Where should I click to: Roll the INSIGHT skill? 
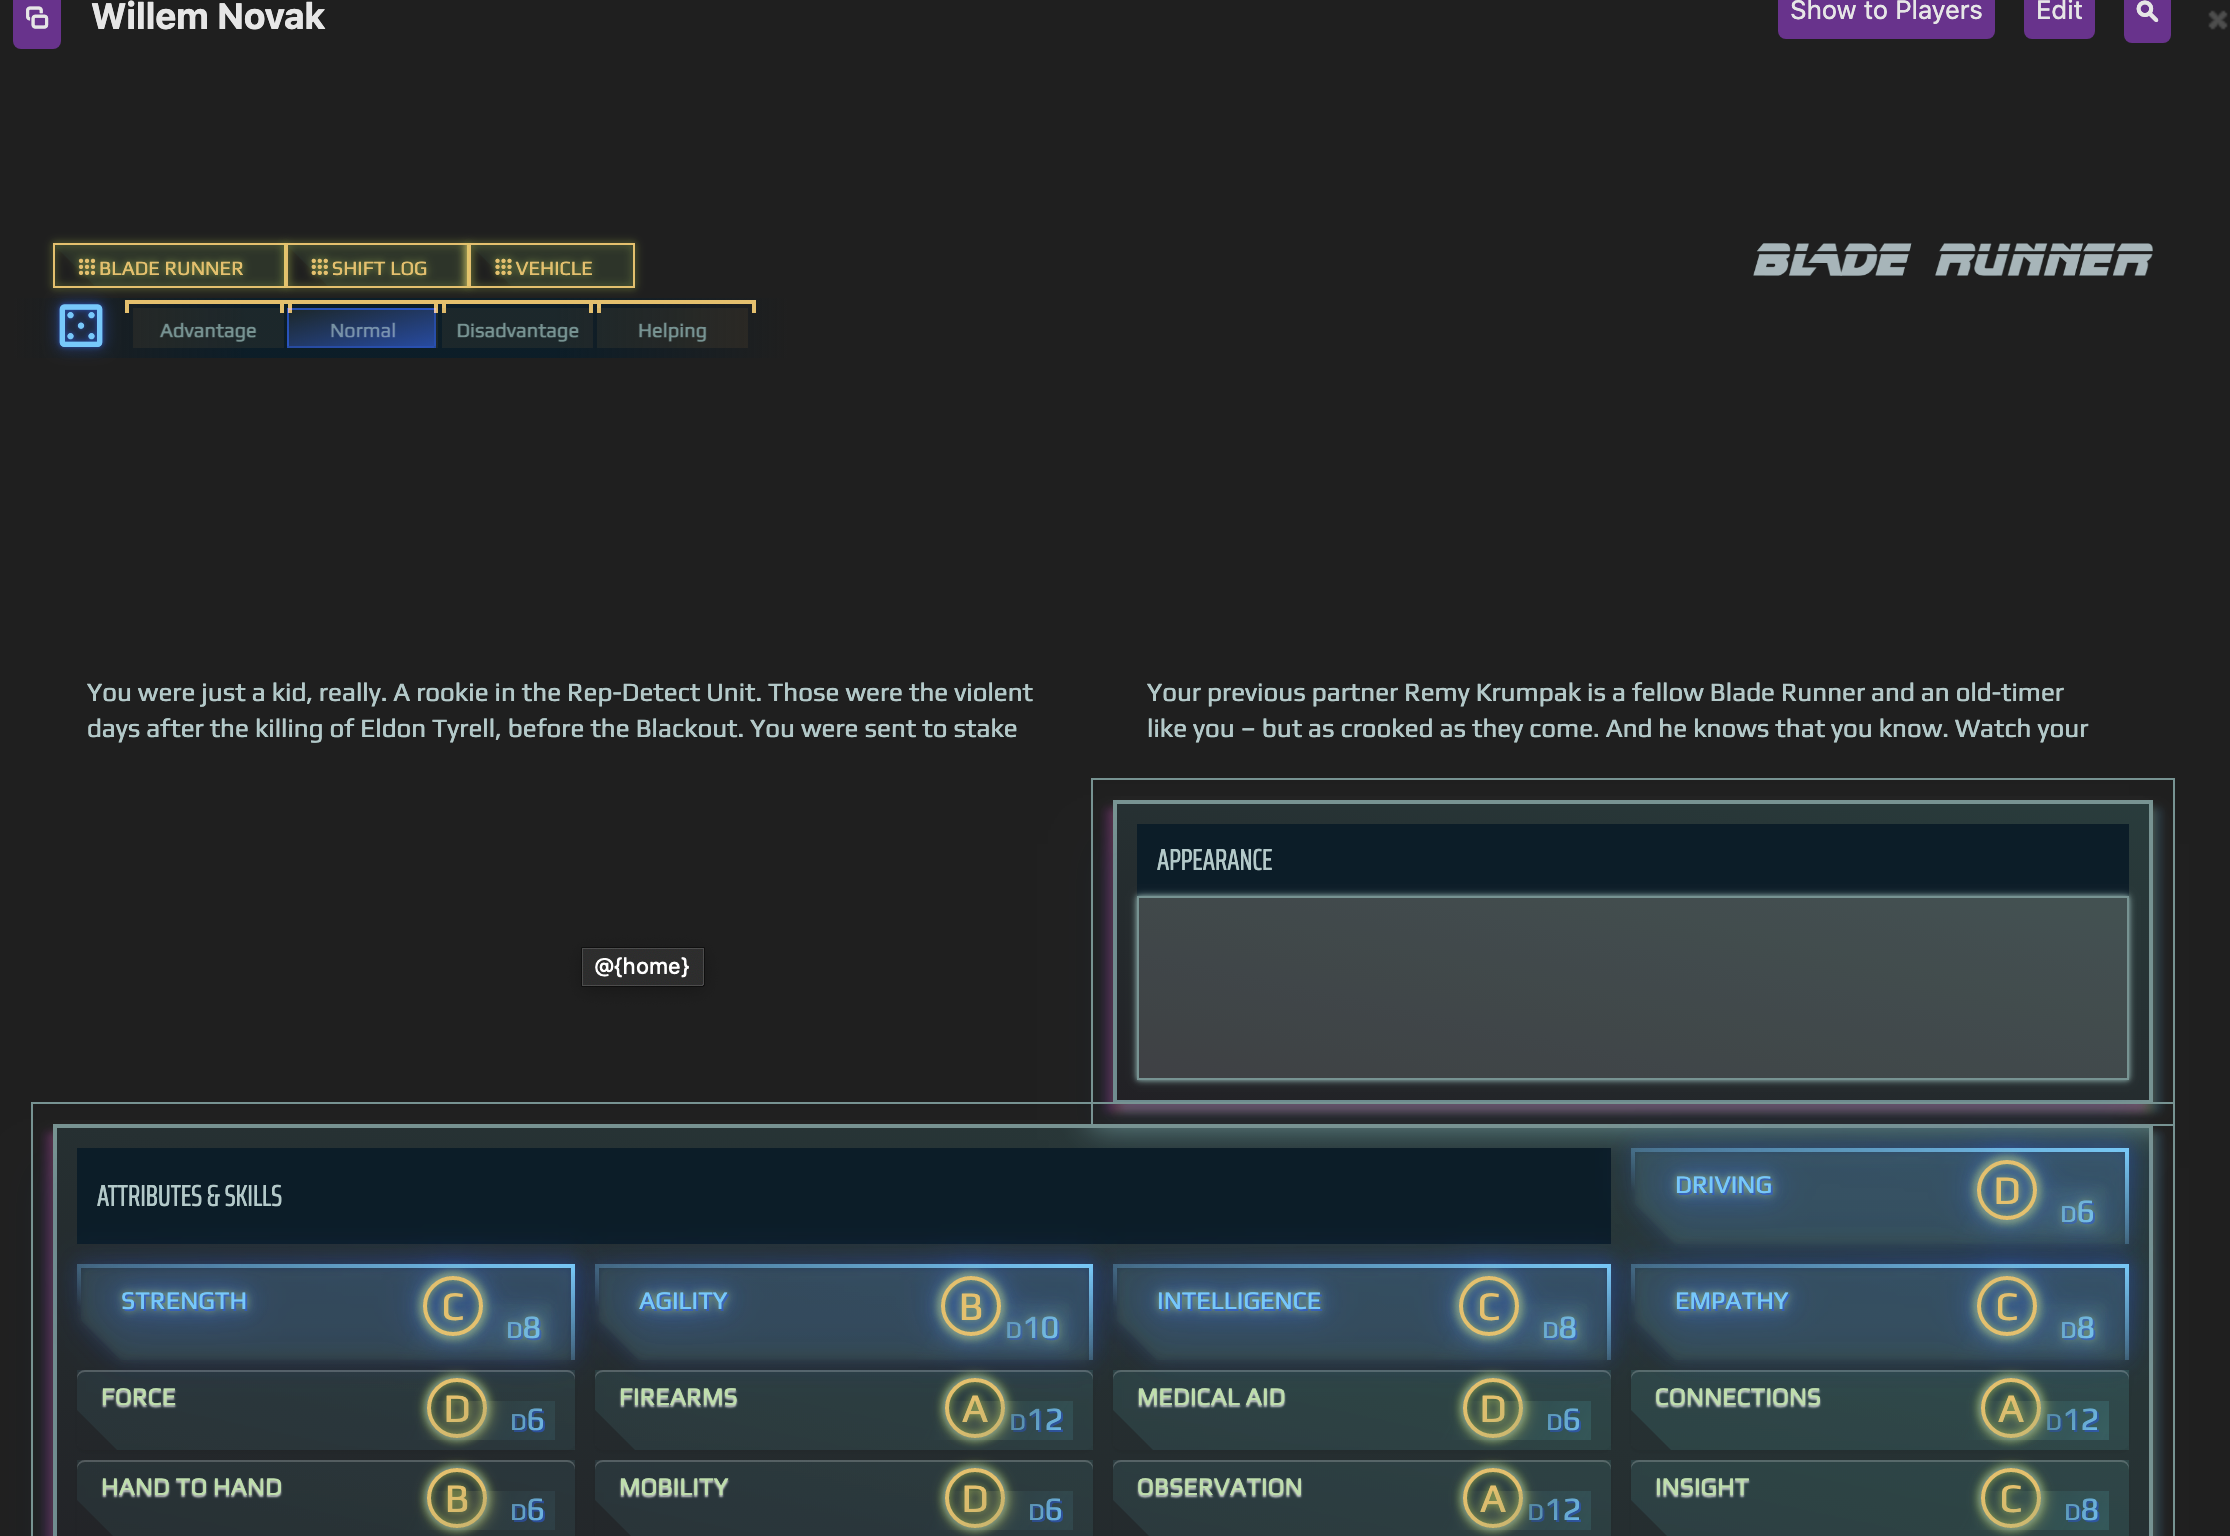pos(1701,1488)
